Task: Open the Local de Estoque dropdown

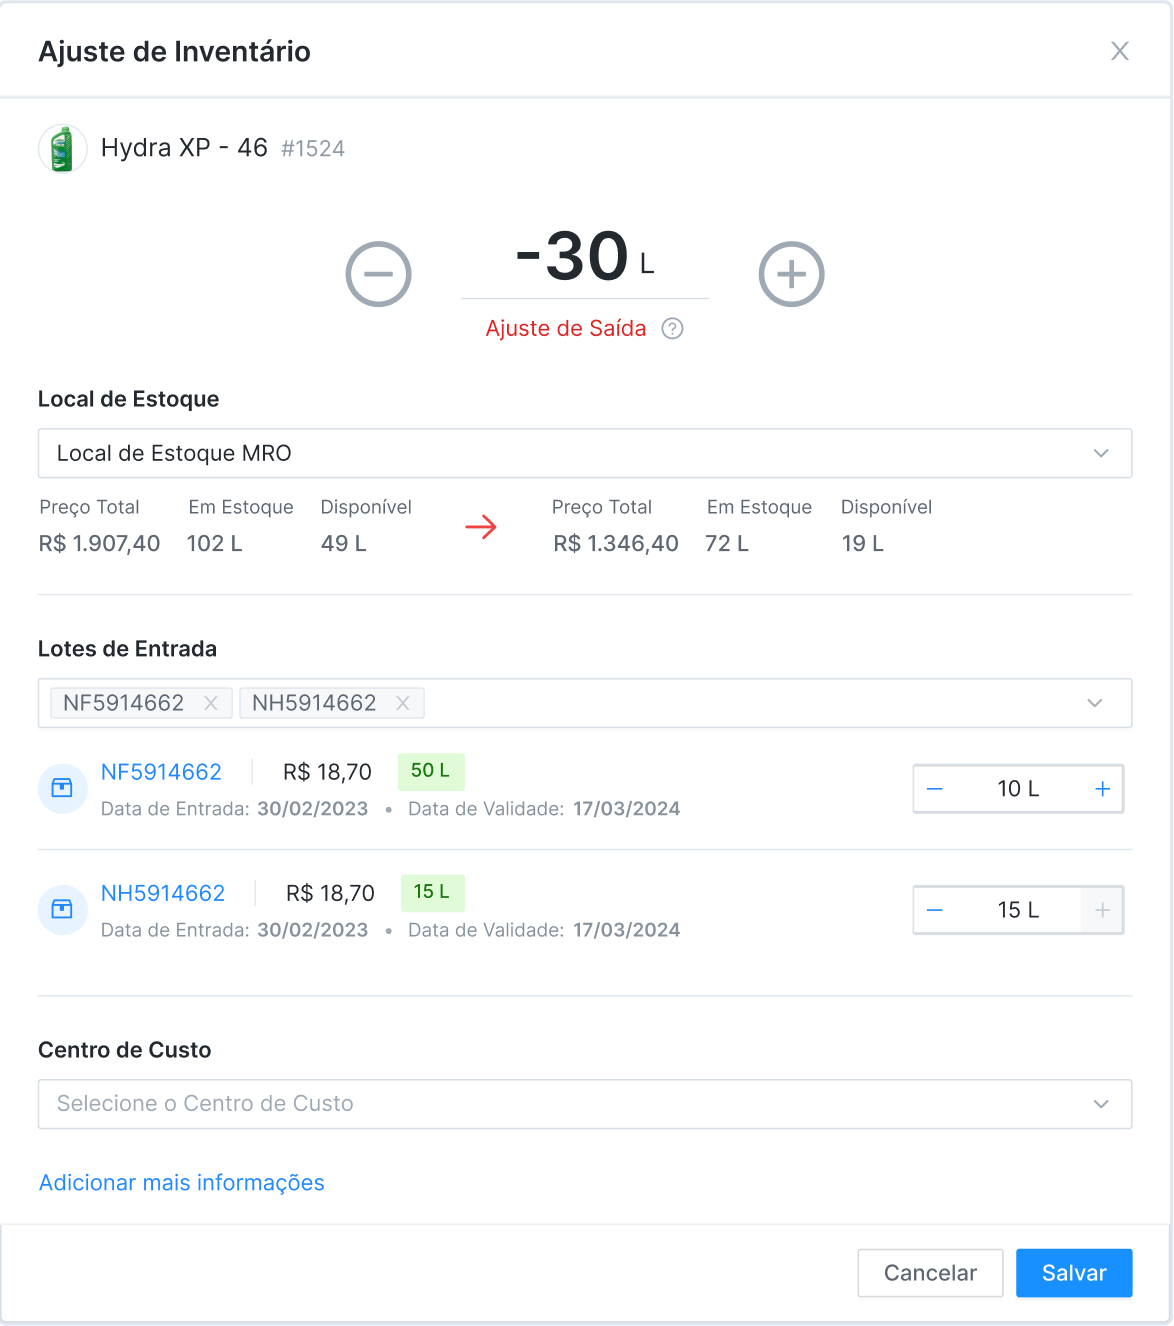Action: tap(584, 453)
